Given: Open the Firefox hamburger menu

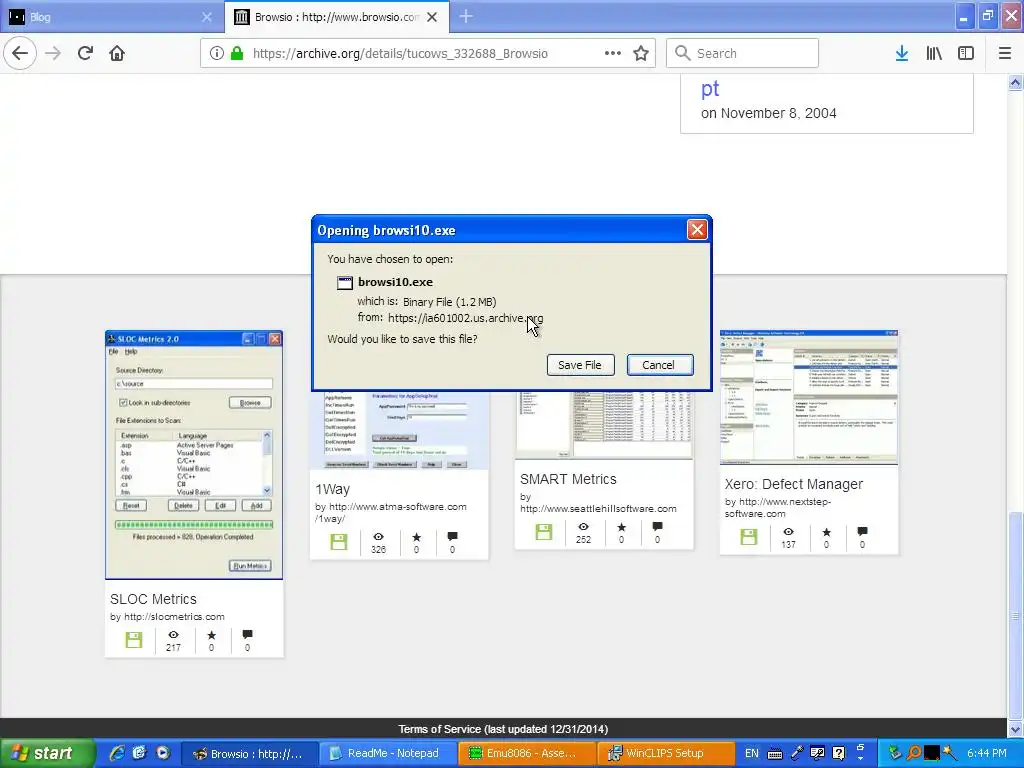Looking at the screenshot, I should tap(1004, 53).
